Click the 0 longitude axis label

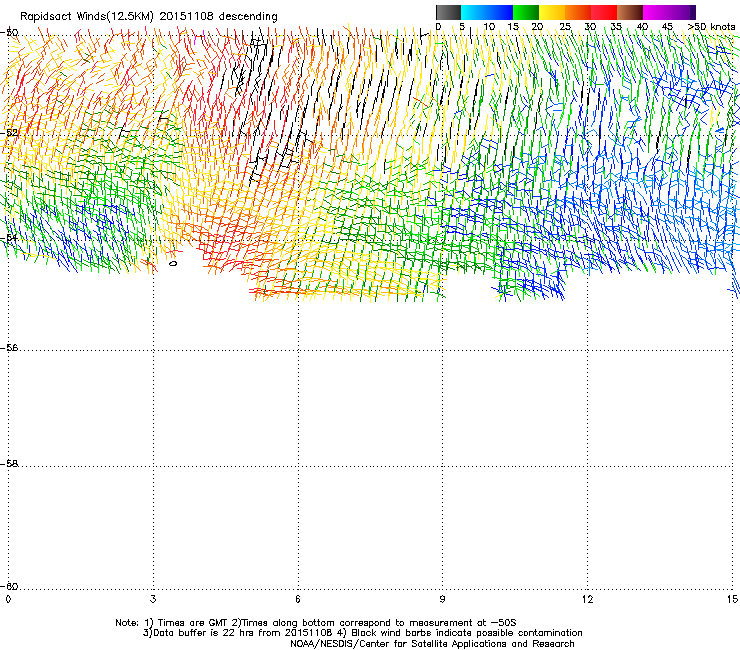click(8, 599)
